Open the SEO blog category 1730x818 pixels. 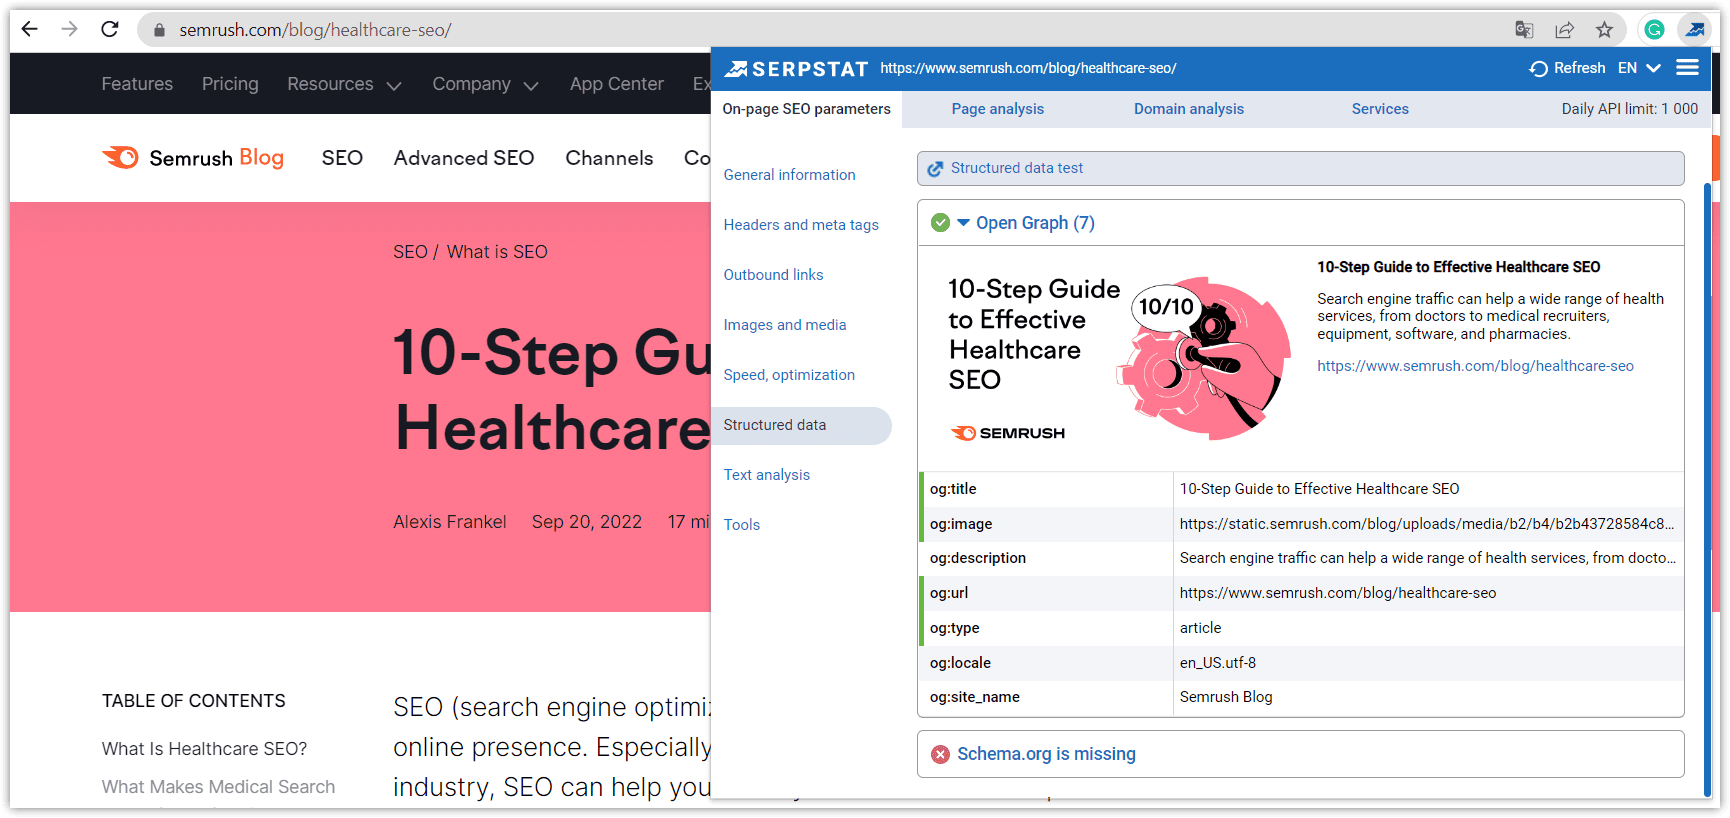pyautogui.click(x=342, y=158)
